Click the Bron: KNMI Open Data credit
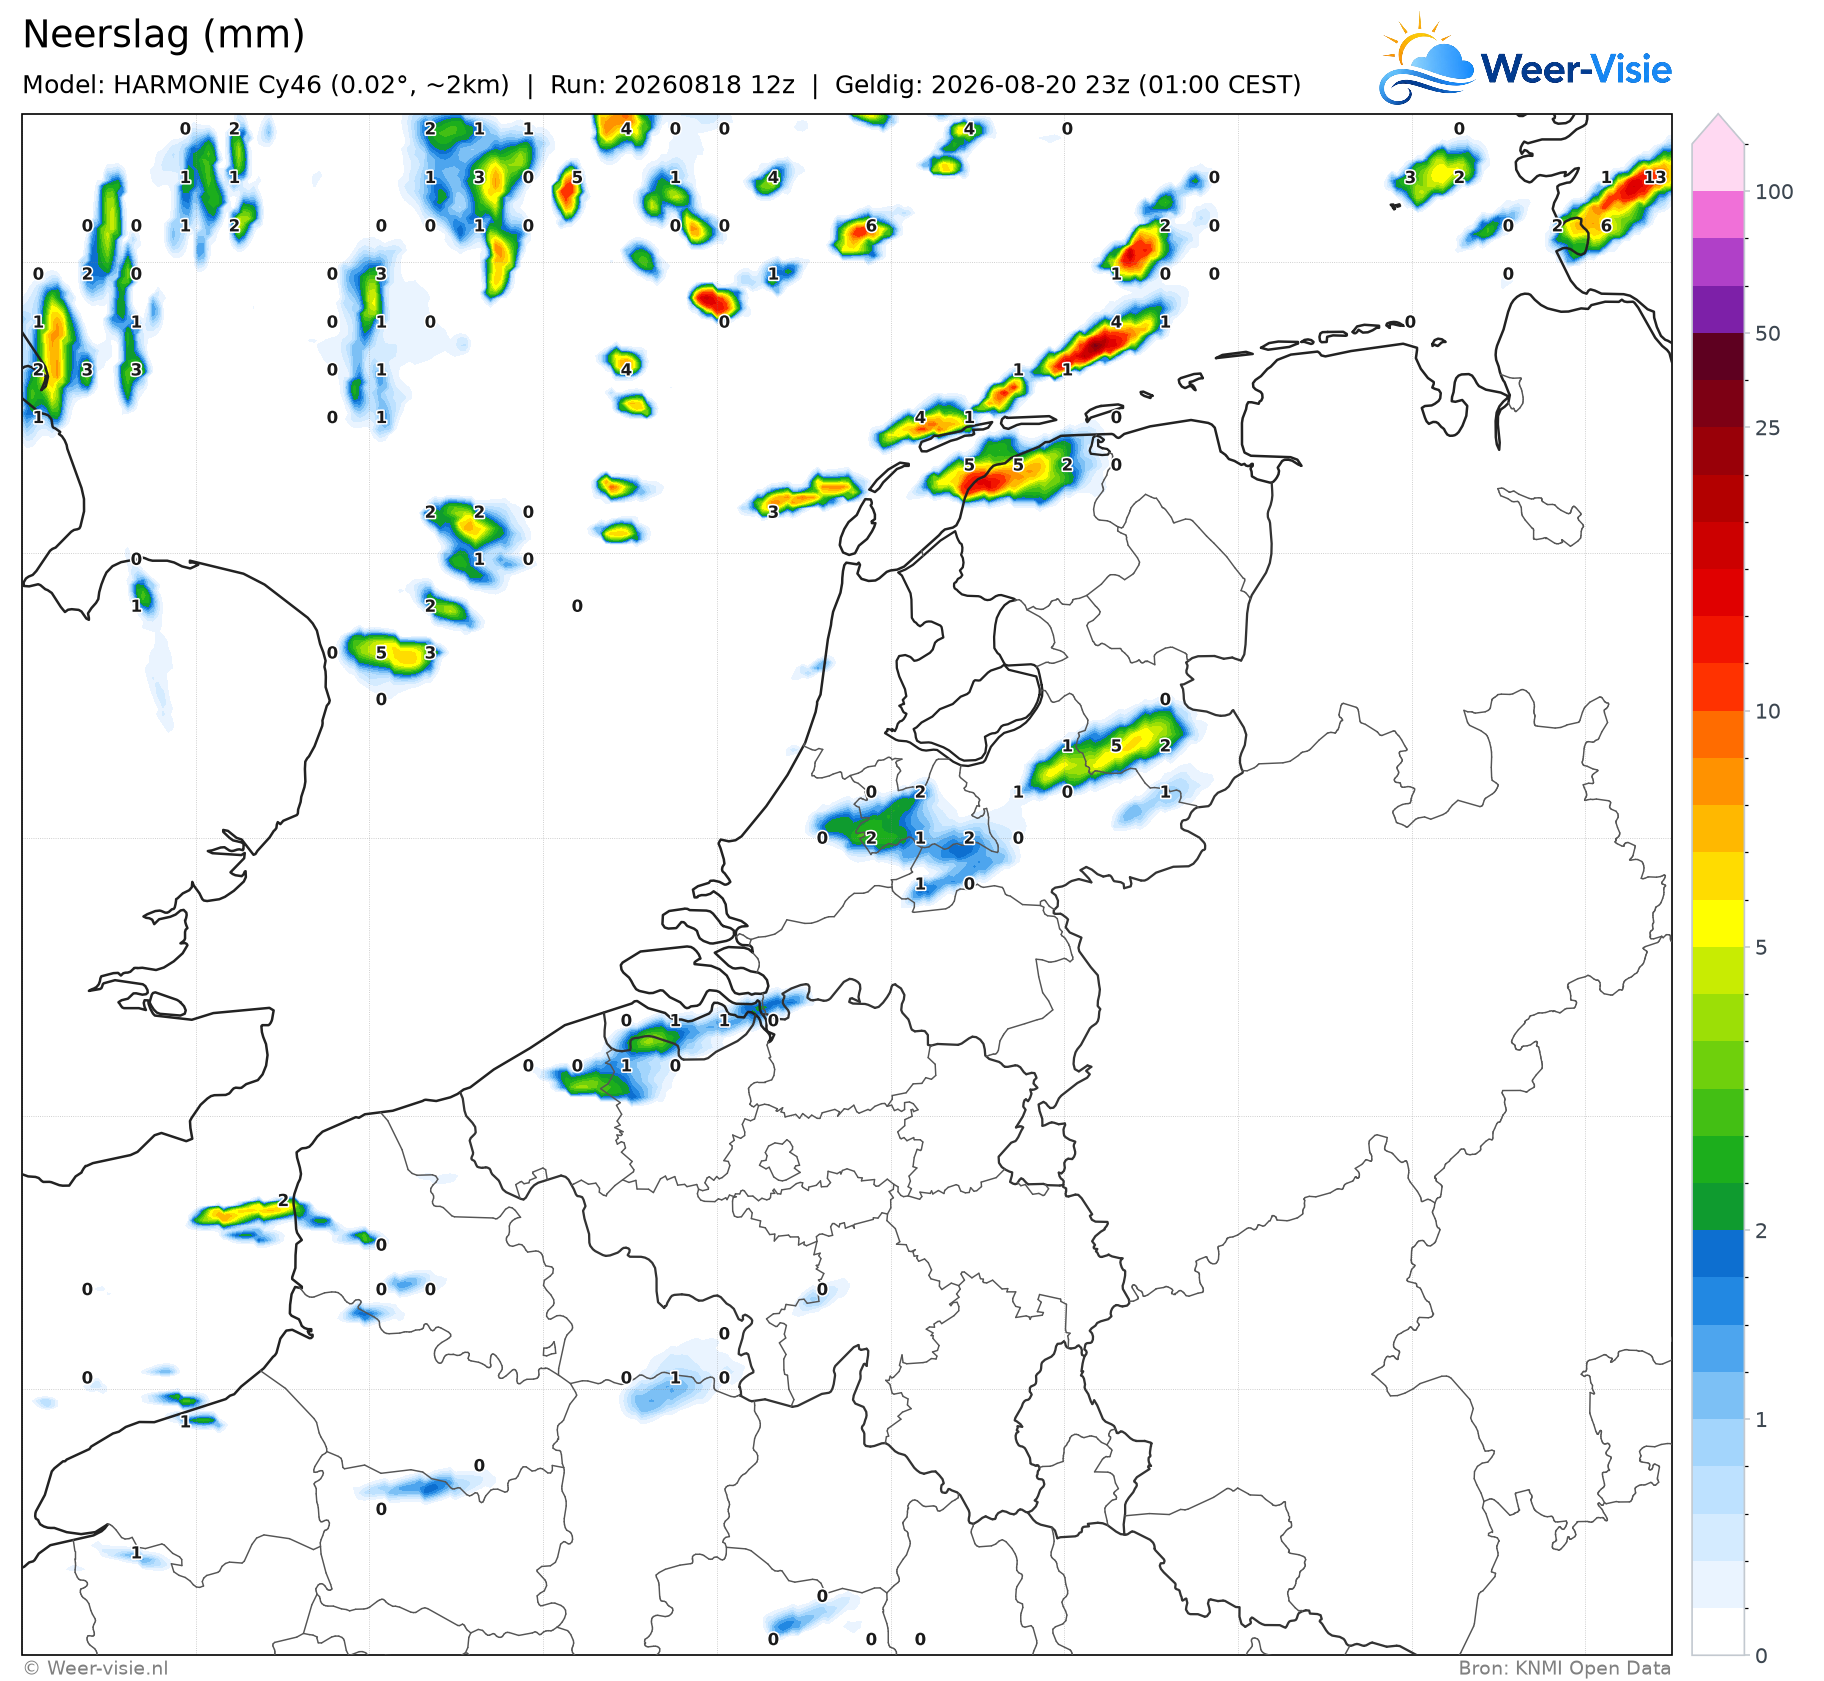 click(x=1564, y=1668)
